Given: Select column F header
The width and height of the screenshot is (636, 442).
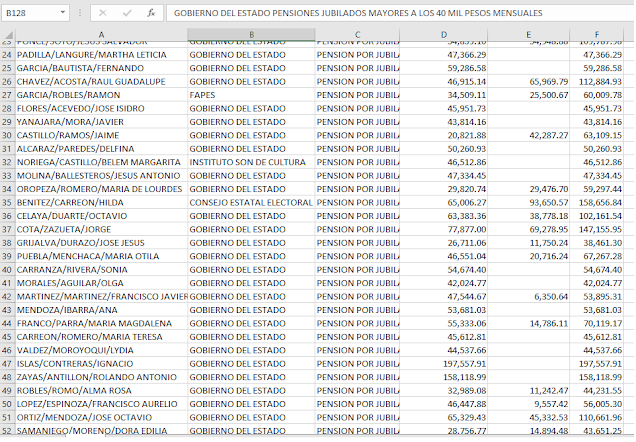Looking at the screenshot, I should (596, 35).
